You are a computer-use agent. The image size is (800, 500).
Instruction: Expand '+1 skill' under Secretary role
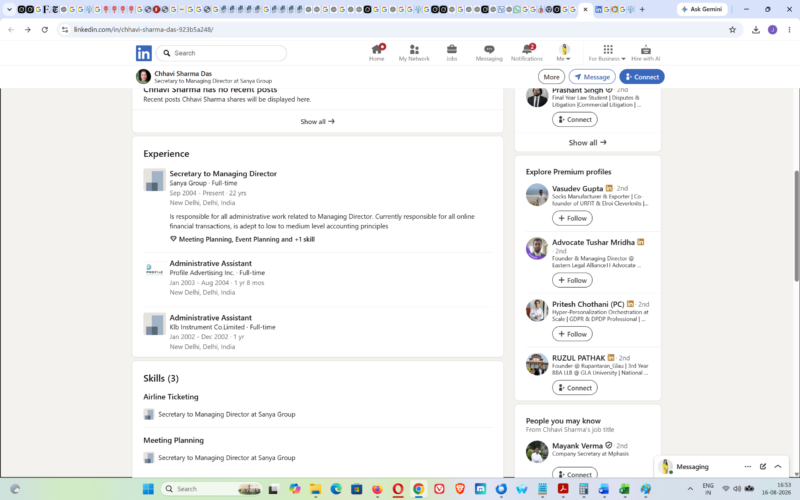[304, 239]
